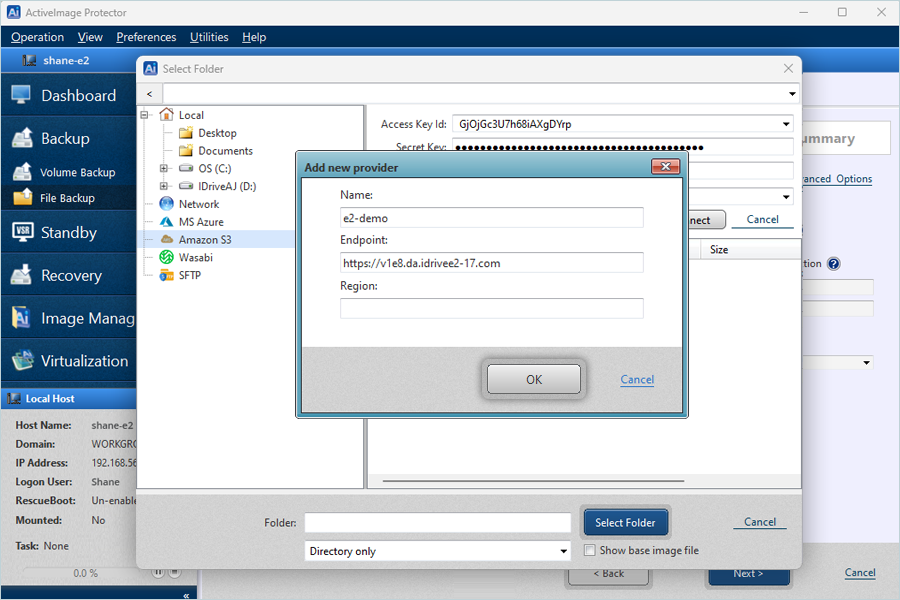
Task: Open the Virtualization icon
Action: (x=22, y=360)
